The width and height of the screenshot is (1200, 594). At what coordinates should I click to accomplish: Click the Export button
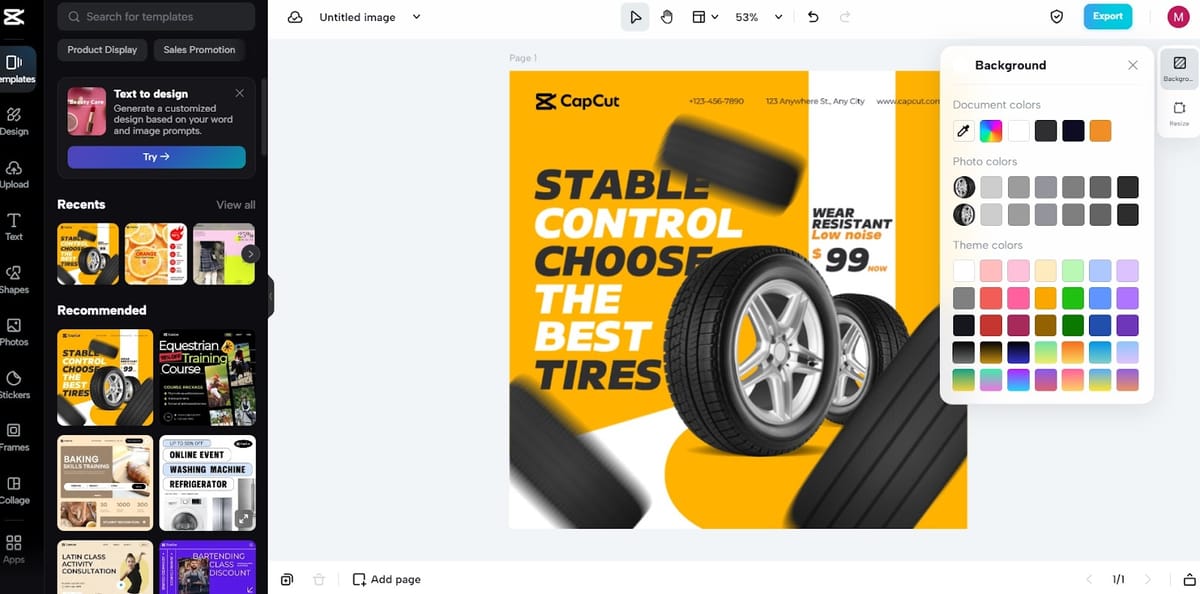coord(1107,17)
